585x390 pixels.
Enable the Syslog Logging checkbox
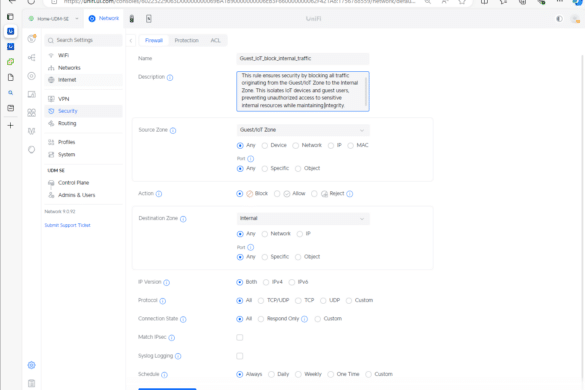240,356
